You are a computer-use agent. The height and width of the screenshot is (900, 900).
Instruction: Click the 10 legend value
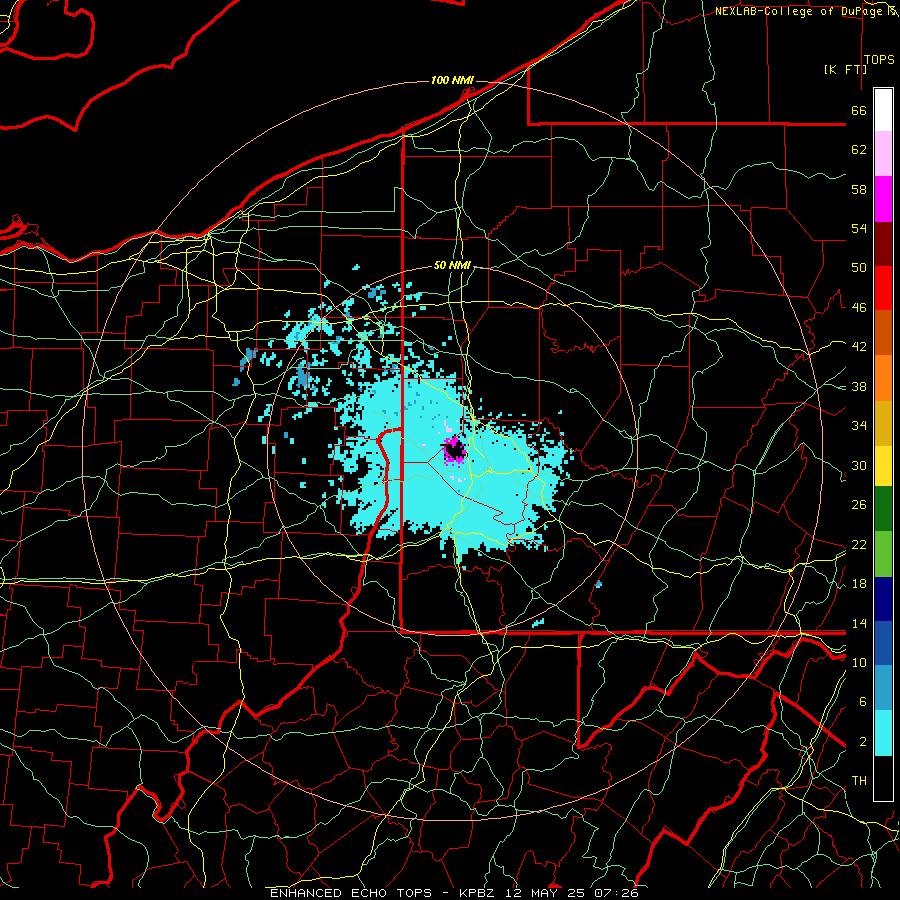tap(859, 662)
